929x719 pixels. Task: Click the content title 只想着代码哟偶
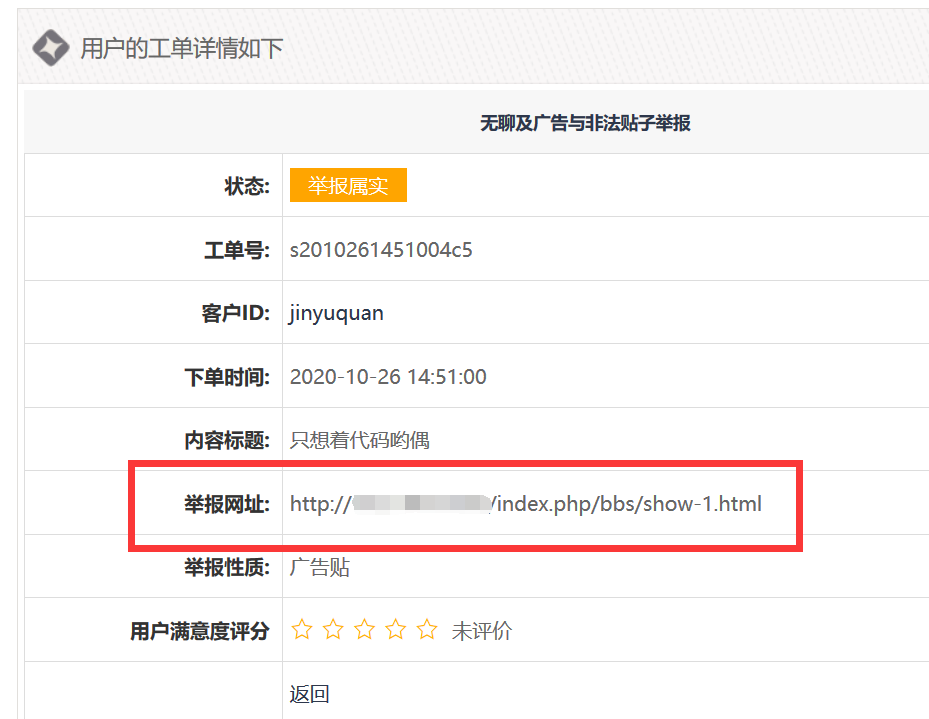coord(359,440)
